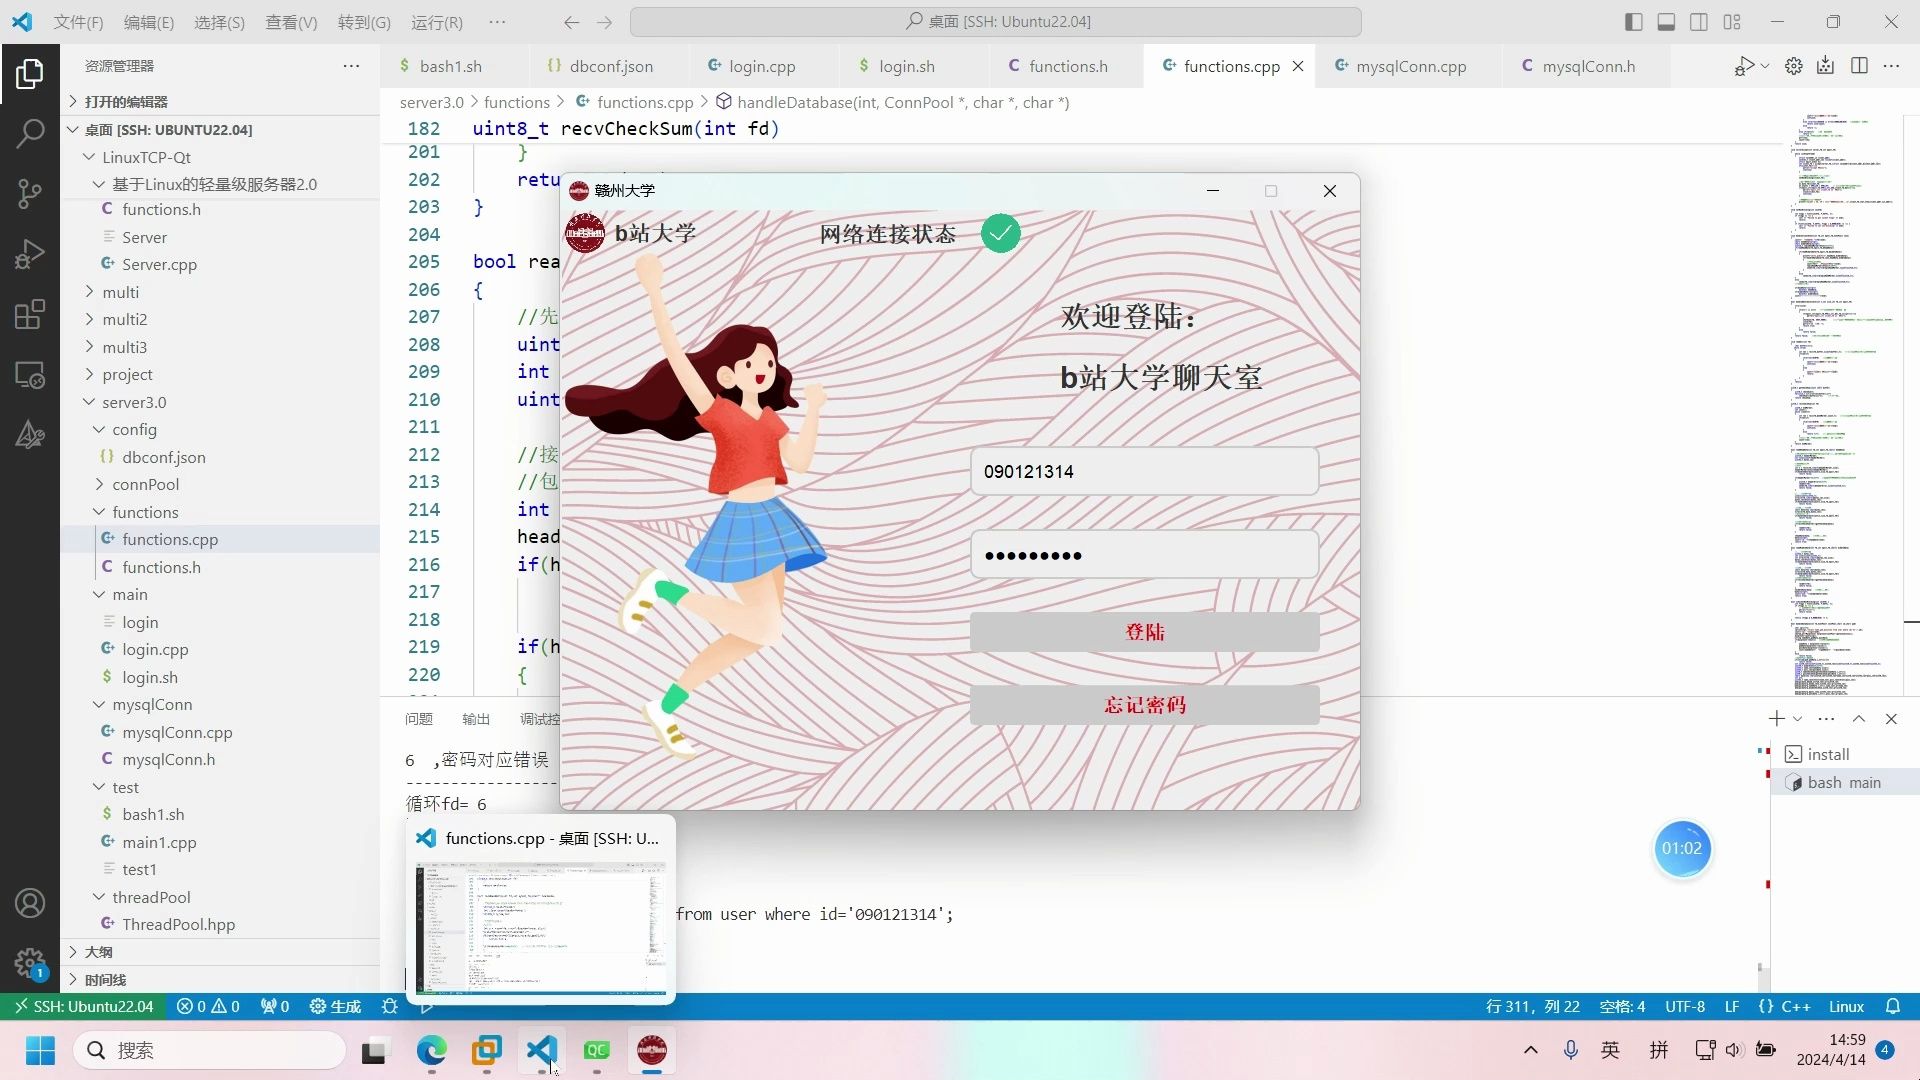Click the SSH: Ubuntu22.04 remote indicator
This screenshot has width=1920, height=1080.
point(84,1007)
